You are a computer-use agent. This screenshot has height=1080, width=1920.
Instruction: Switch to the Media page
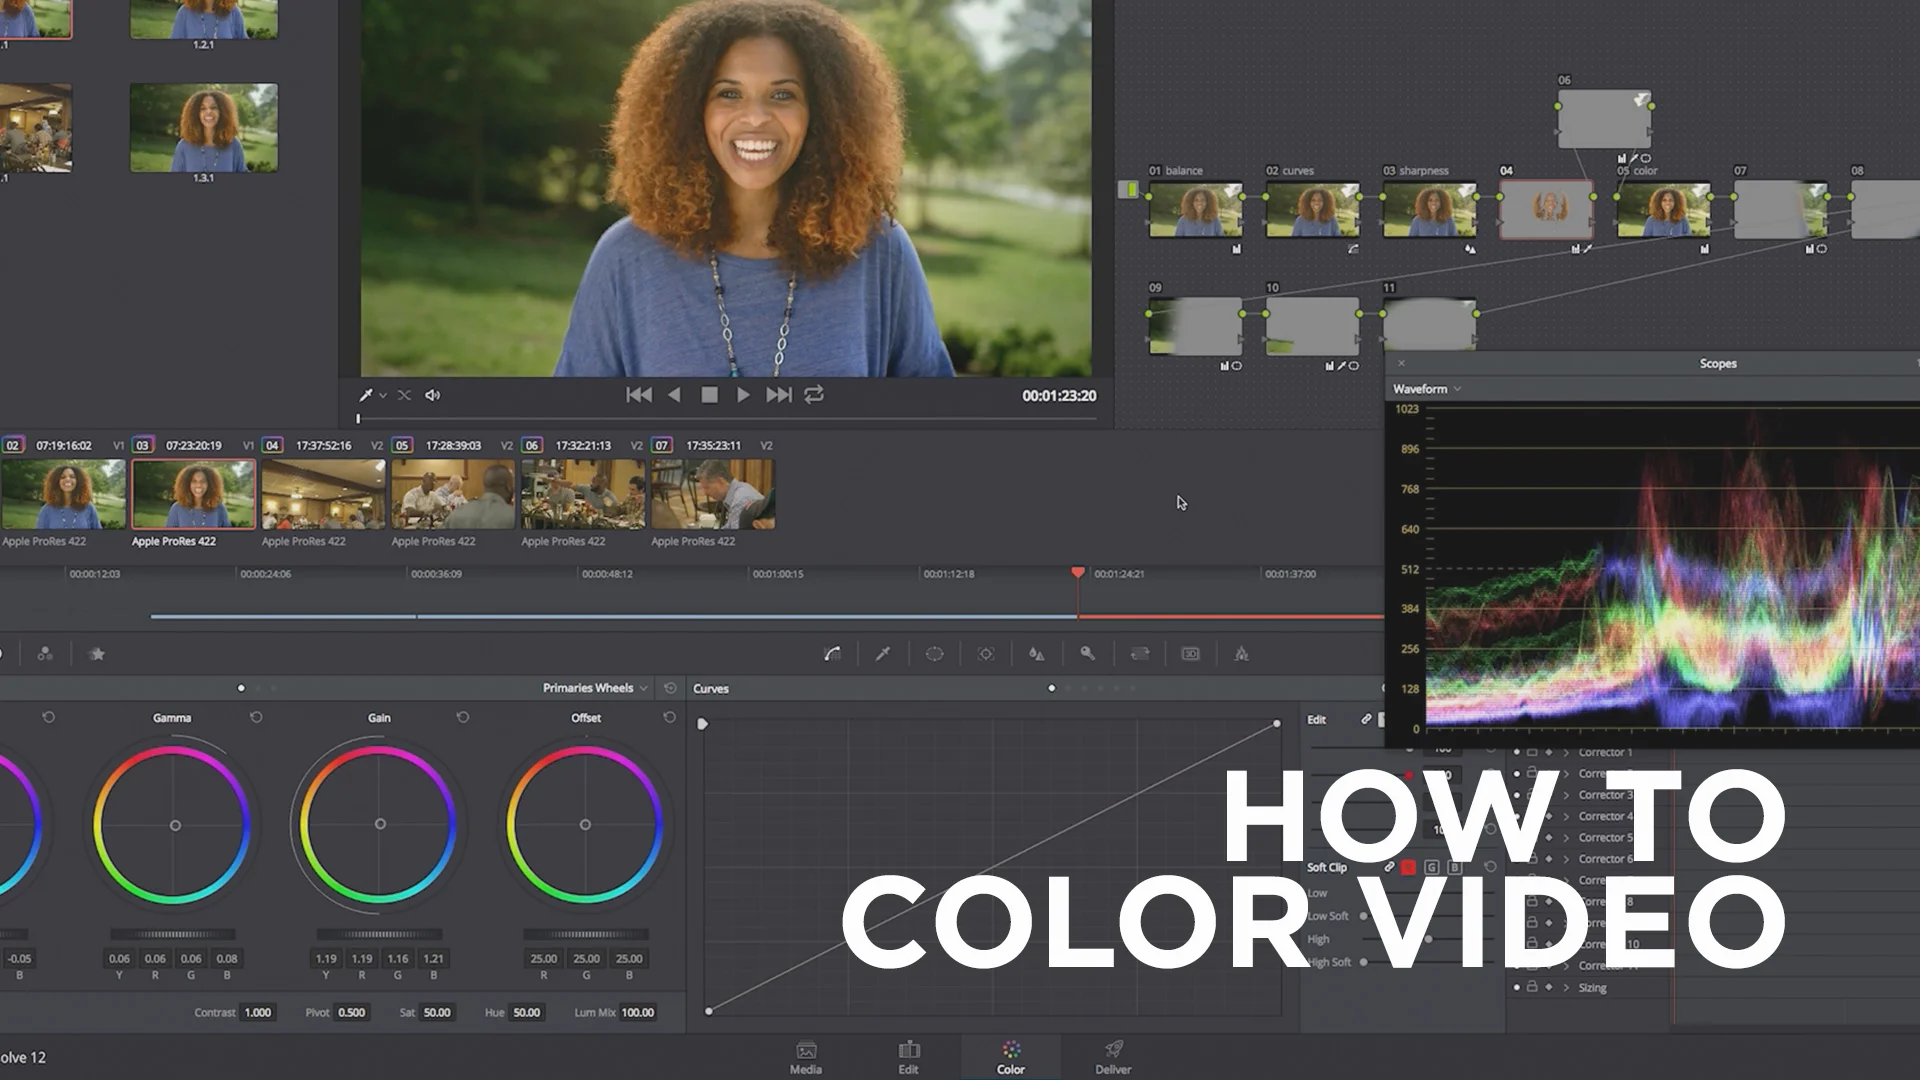806,1057
